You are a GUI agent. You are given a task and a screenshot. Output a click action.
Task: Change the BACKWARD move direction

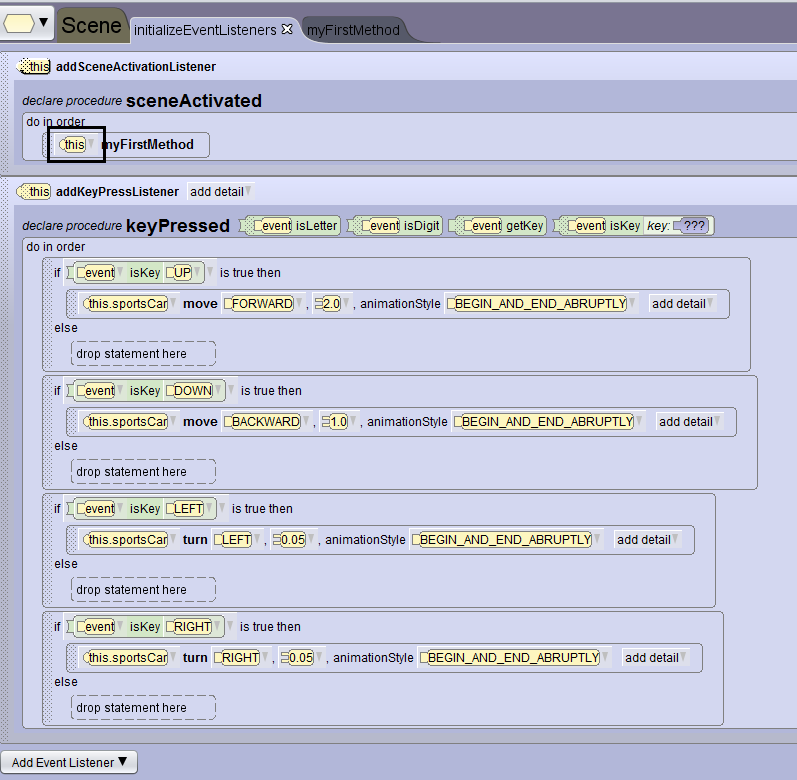(266, 422)
